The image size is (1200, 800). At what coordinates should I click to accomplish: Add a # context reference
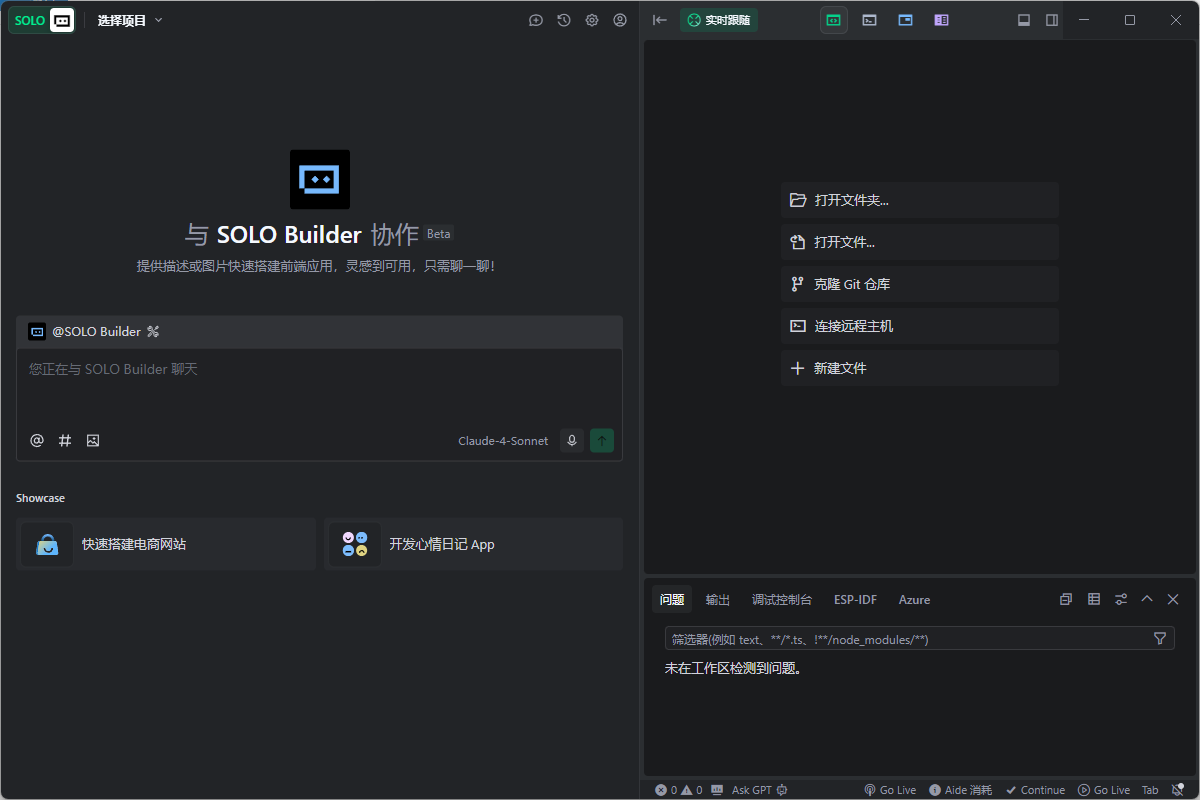tap(65, 440)
